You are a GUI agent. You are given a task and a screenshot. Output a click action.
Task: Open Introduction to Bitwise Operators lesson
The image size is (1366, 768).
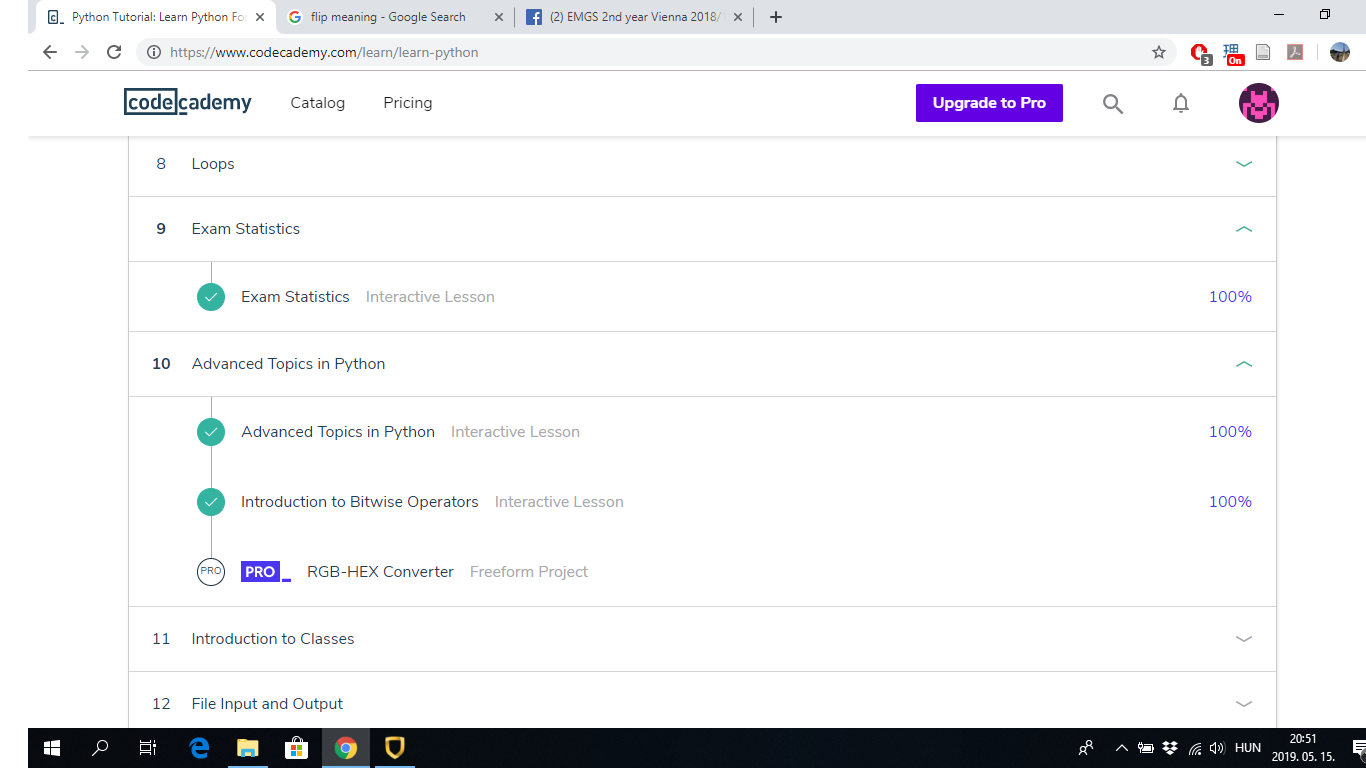(360, 502)
